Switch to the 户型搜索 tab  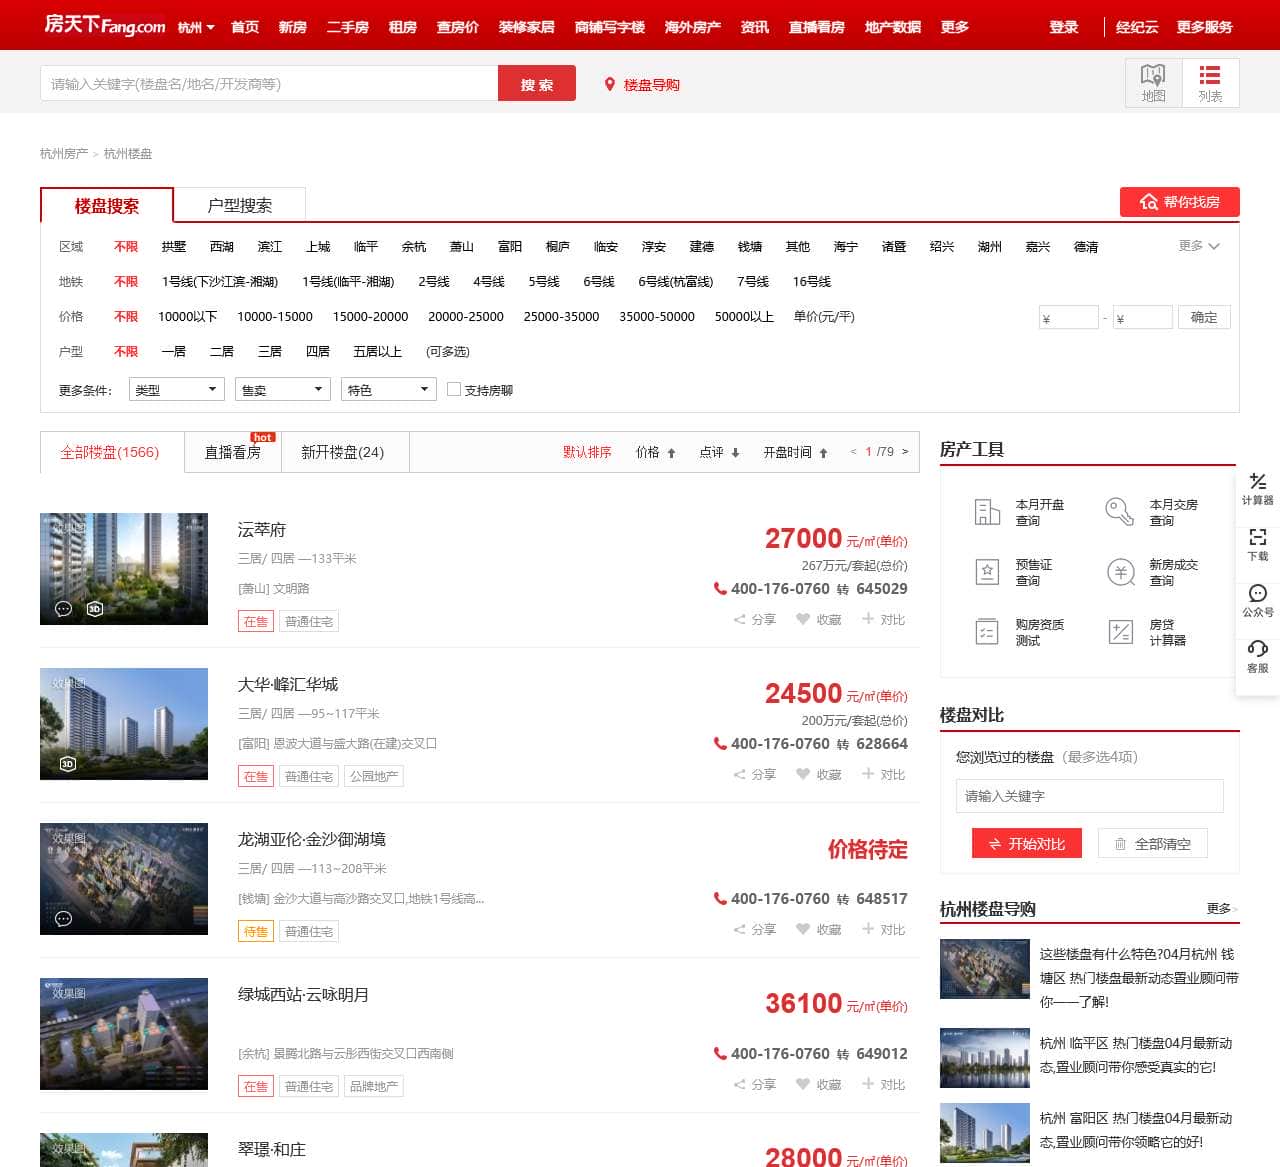[240, 204]
